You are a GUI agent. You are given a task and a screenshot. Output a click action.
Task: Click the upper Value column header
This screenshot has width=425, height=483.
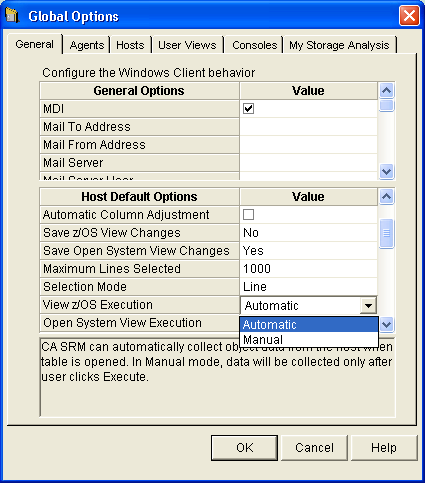click(308, 91)
